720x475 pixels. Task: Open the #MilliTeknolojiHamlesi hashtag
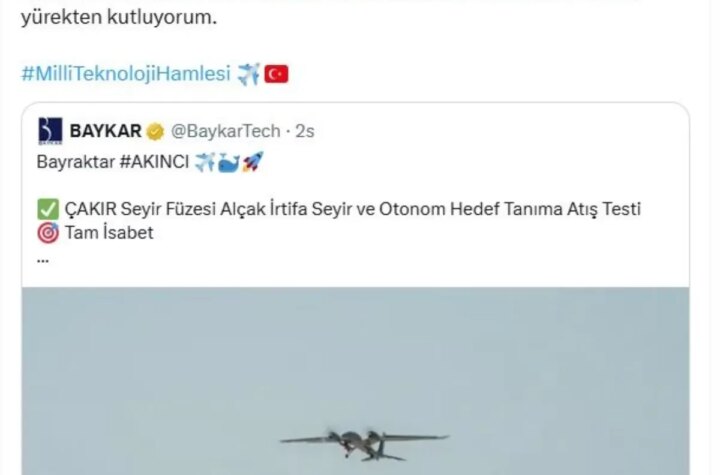pos(126,74)
